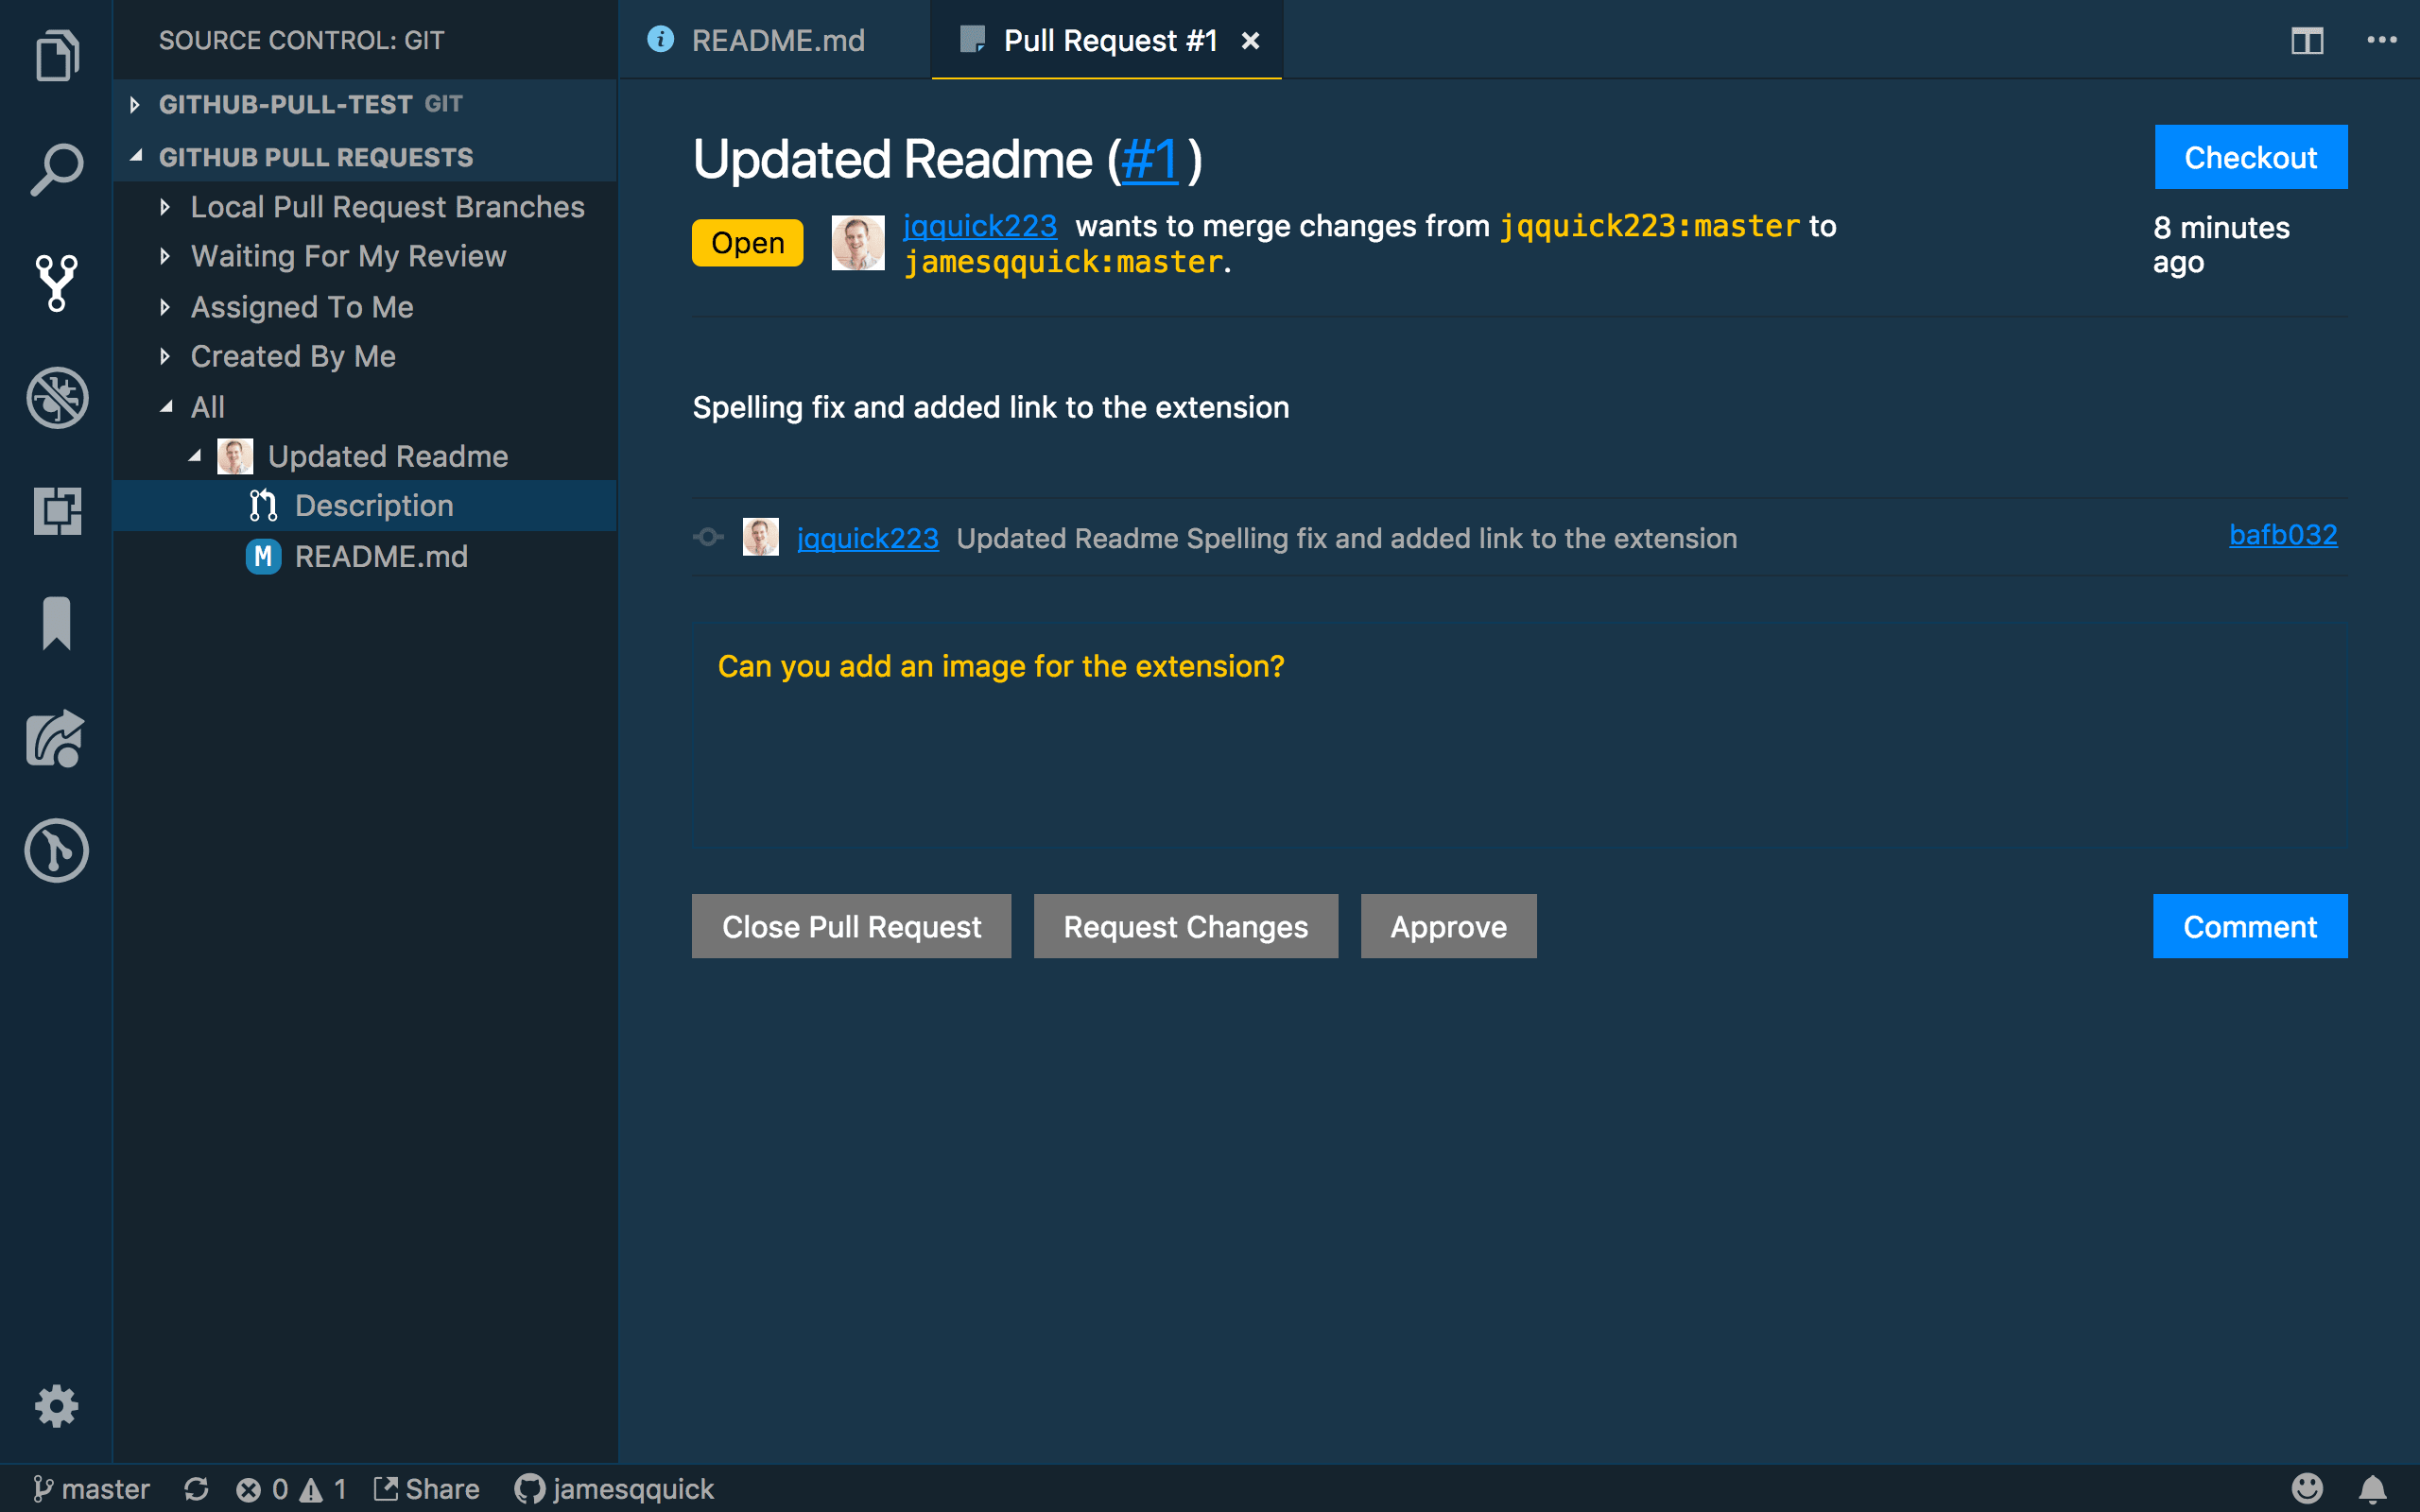Click the jqquick223:master branch label
The width and height of the screenshot is (2420, 1512).
[x=1649, y=226]
